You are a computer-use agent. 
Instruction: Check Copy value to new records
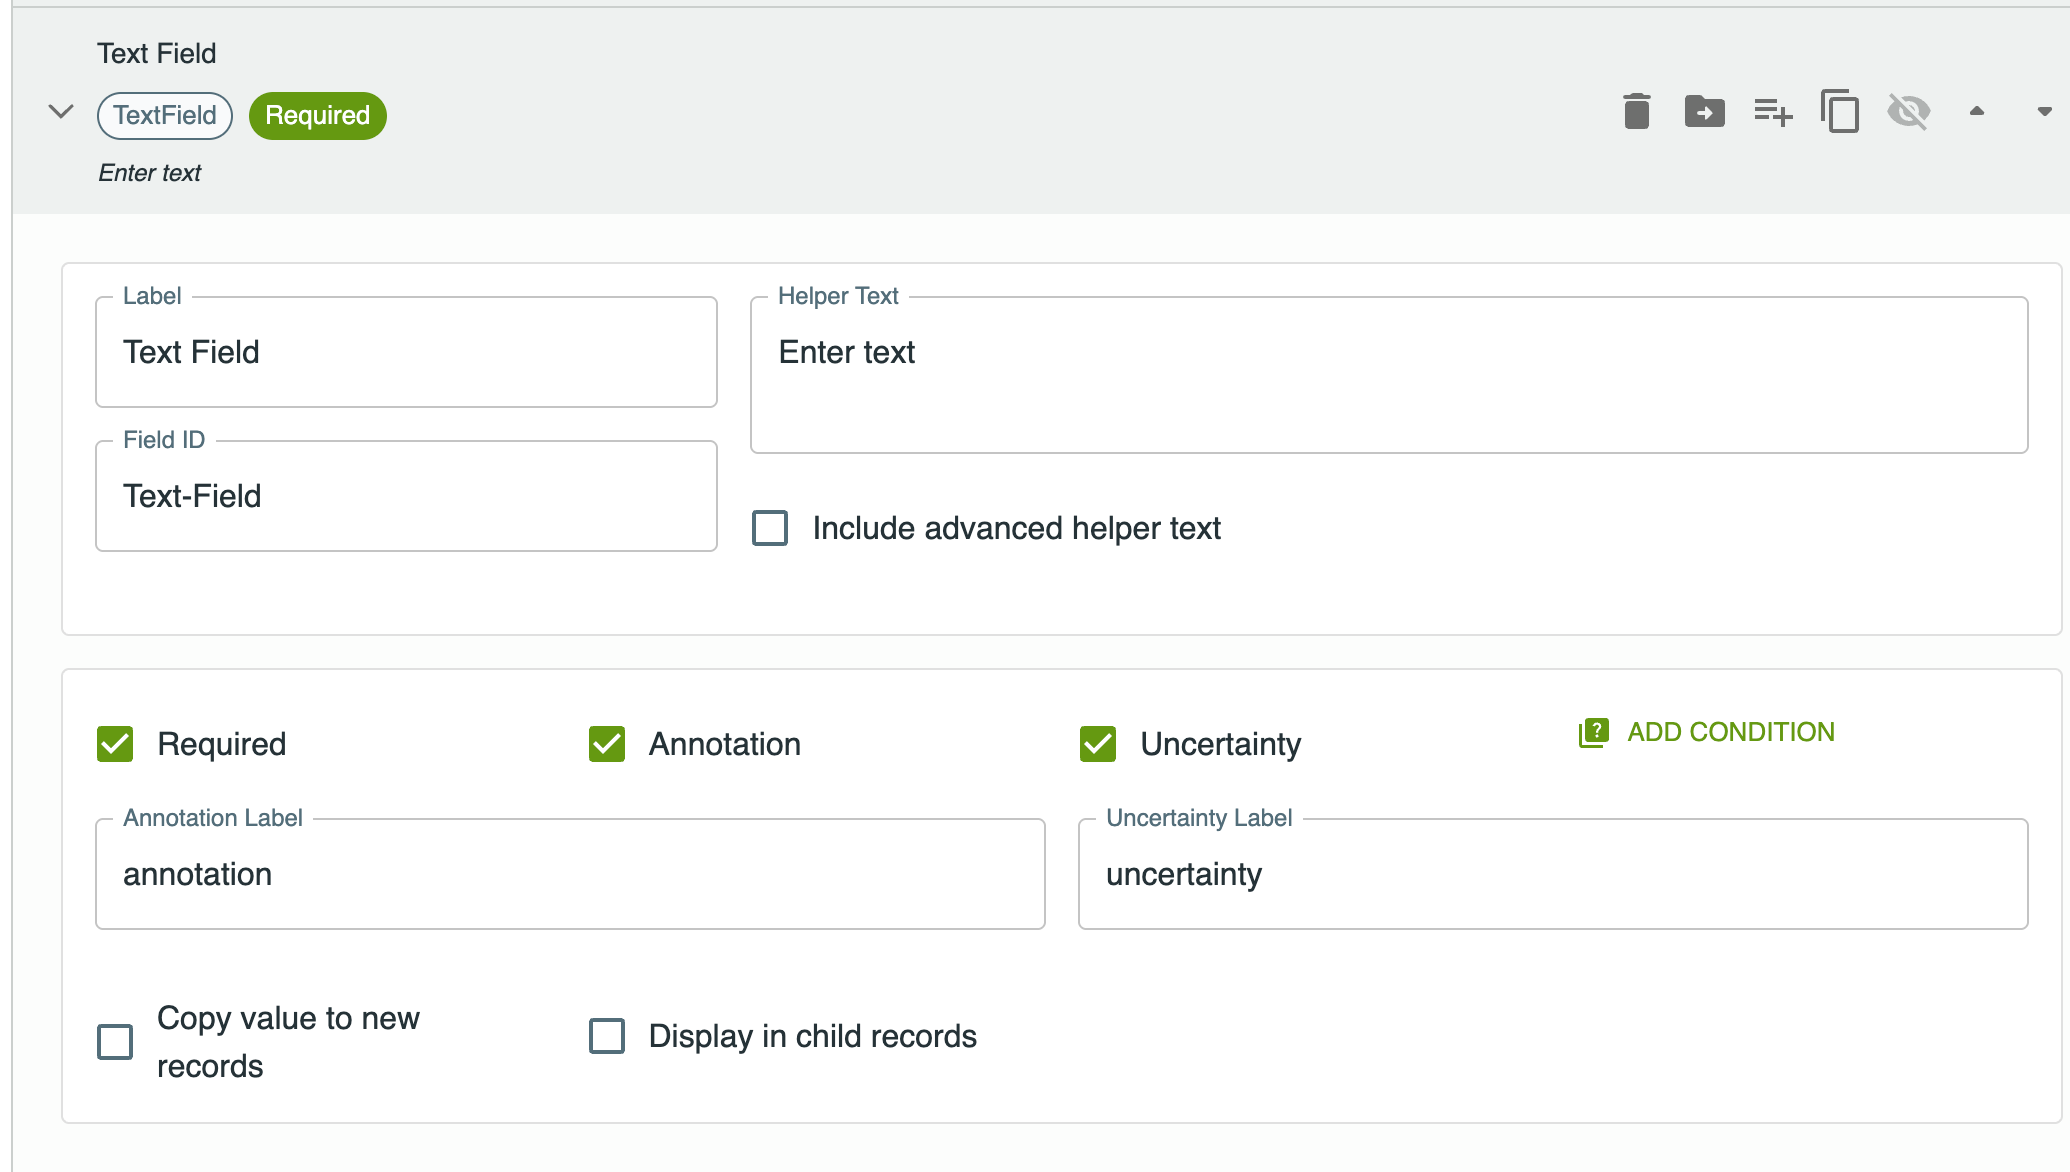click(115, 1041)
